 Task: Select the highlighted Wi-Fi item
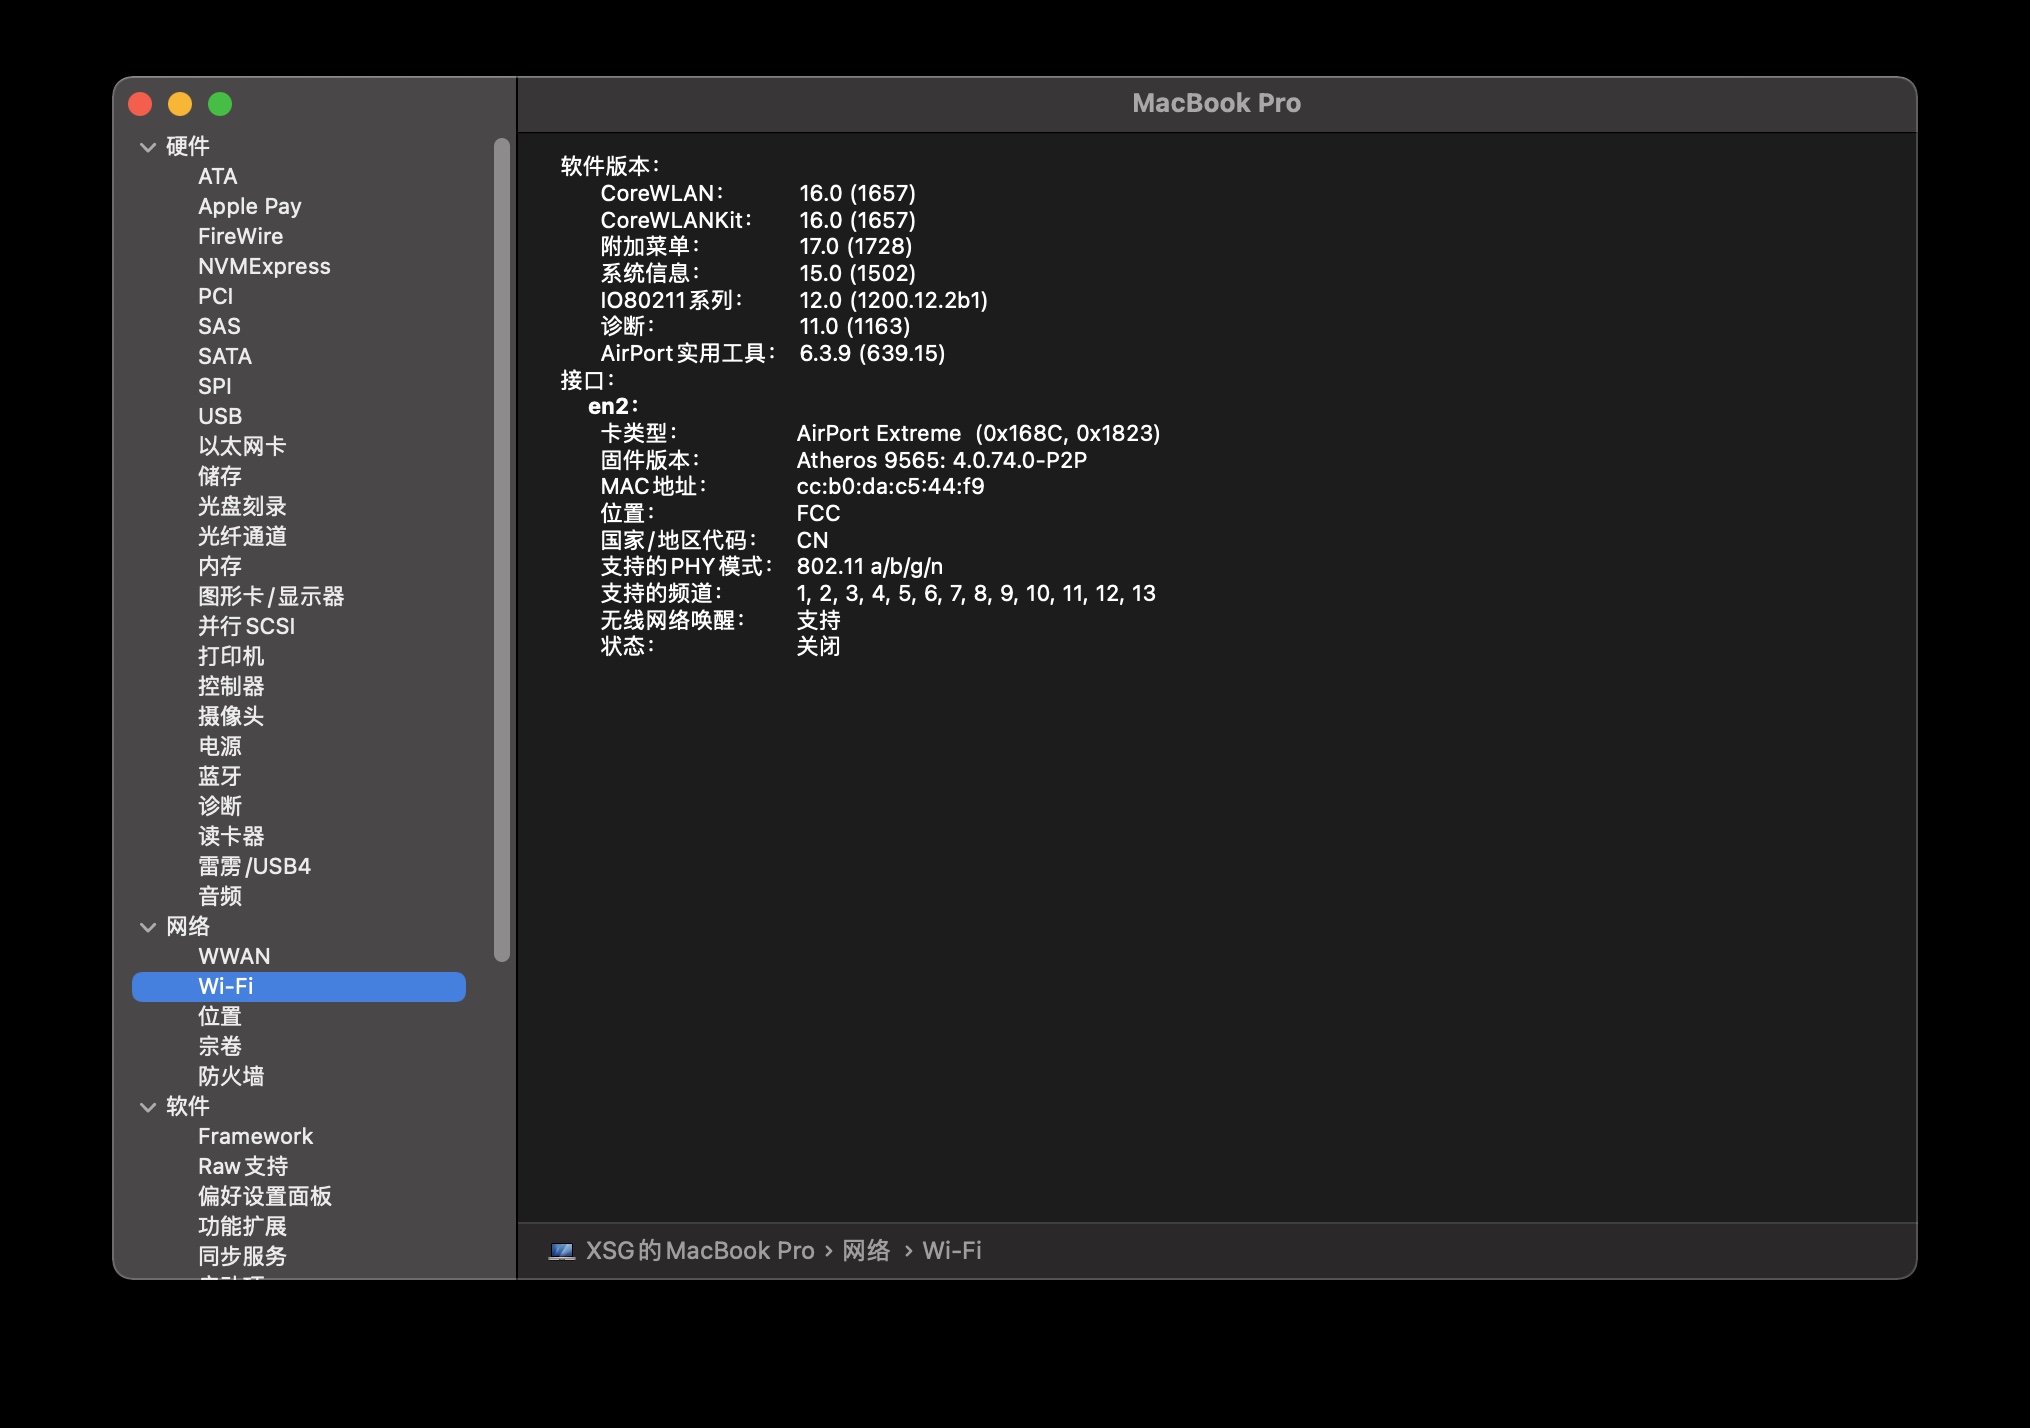pyautogui.click(x=226, y=986)
